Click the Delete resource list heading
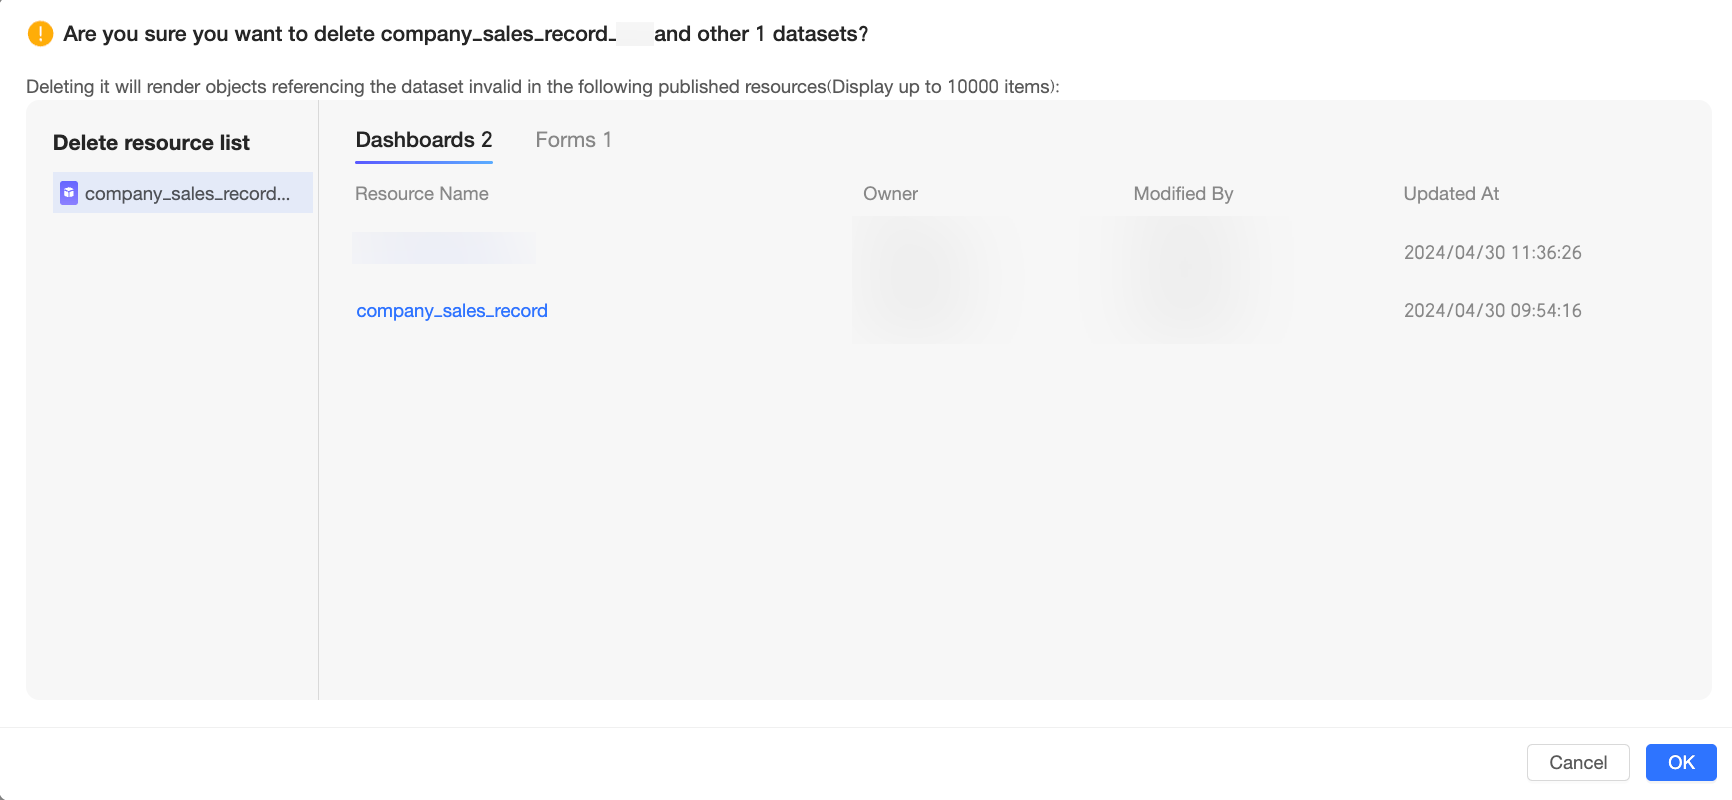The image size is (1732, 800). pos(151,143)
